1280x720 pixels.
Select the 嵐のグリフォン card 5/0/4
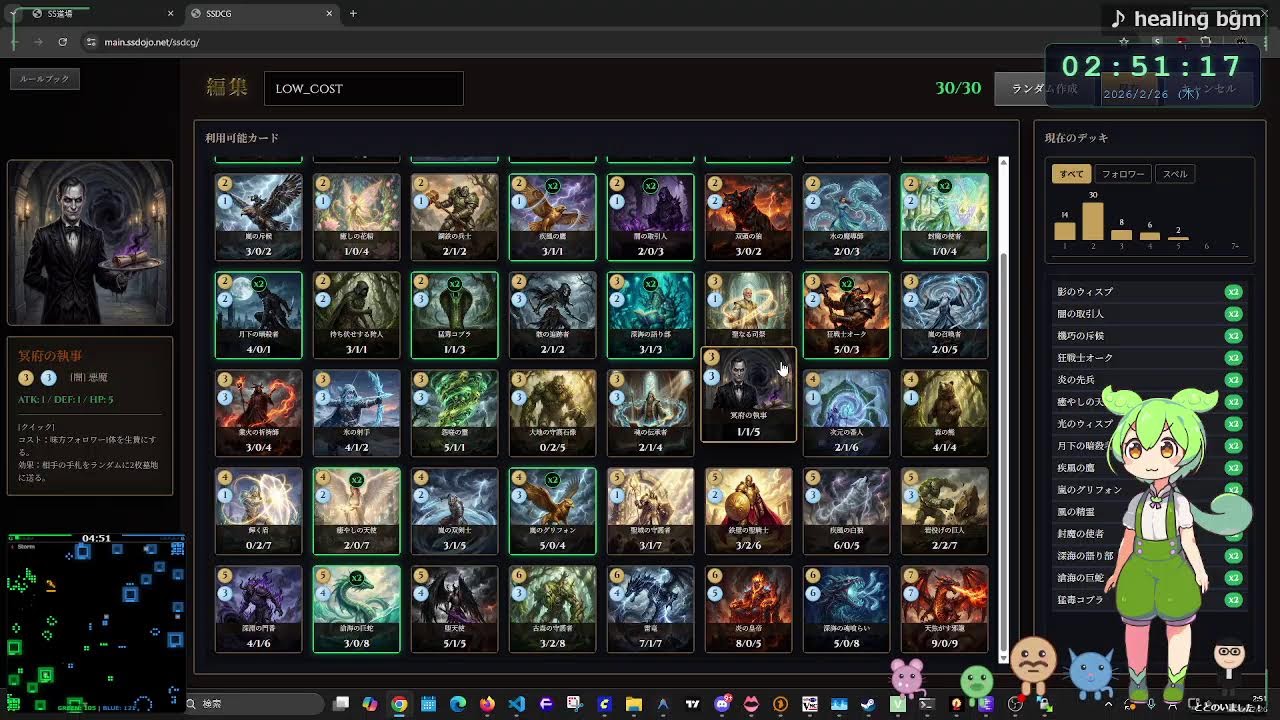point(552,511)
